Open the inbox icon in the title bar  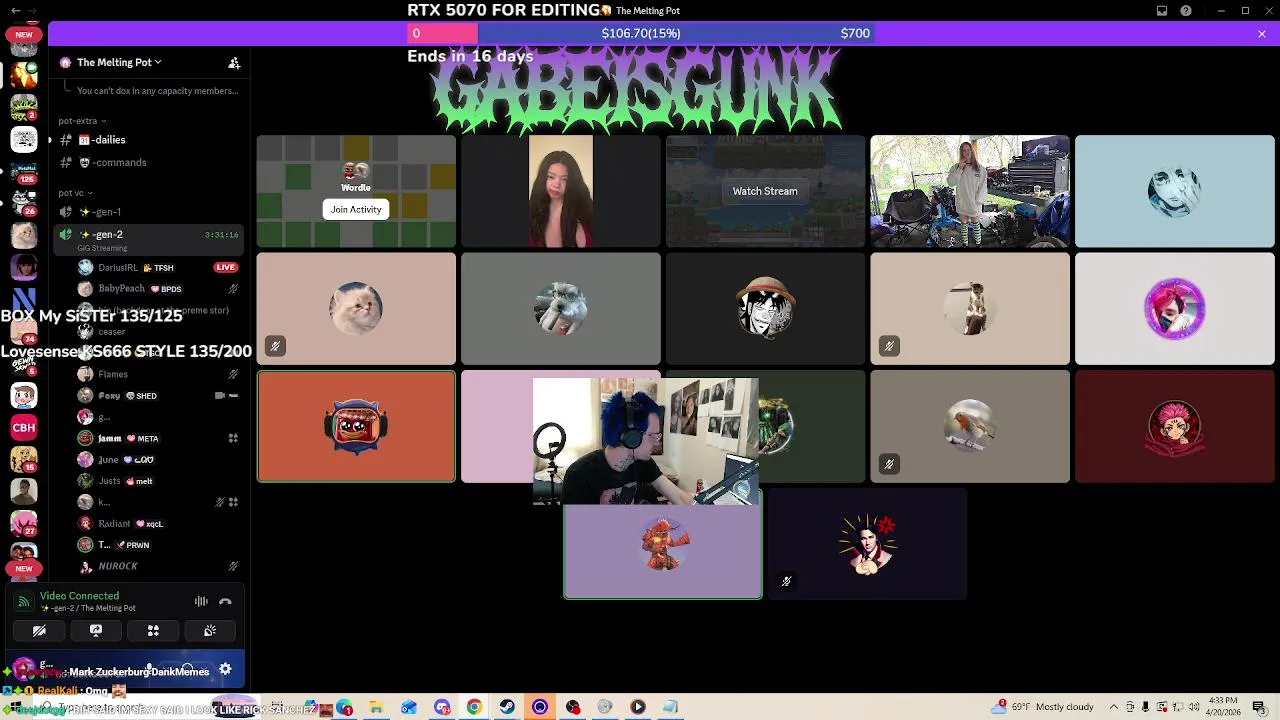click(x=1162, y=10)
